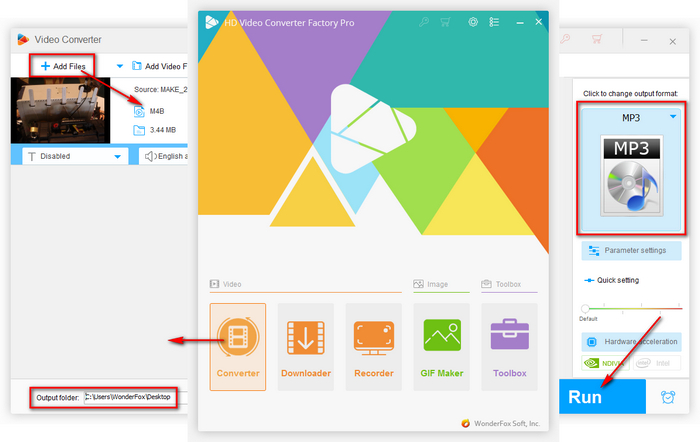Open the menu list icon in title bar

(x=494, y=22)
